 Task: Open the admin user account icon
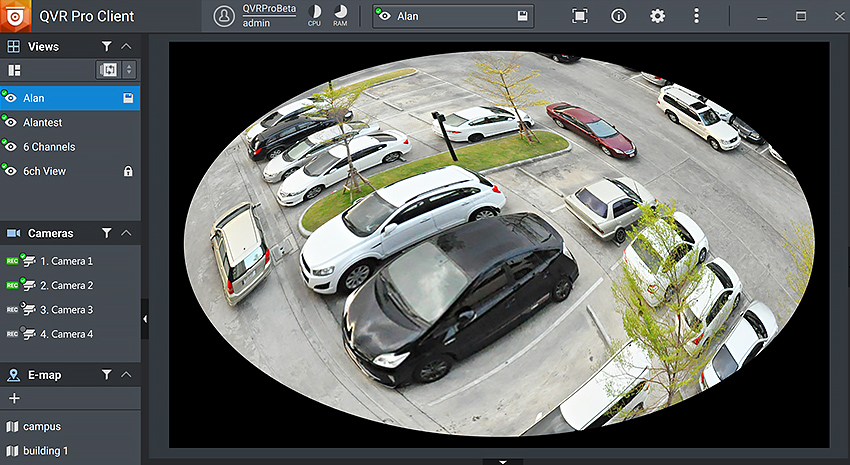(225, 16)
